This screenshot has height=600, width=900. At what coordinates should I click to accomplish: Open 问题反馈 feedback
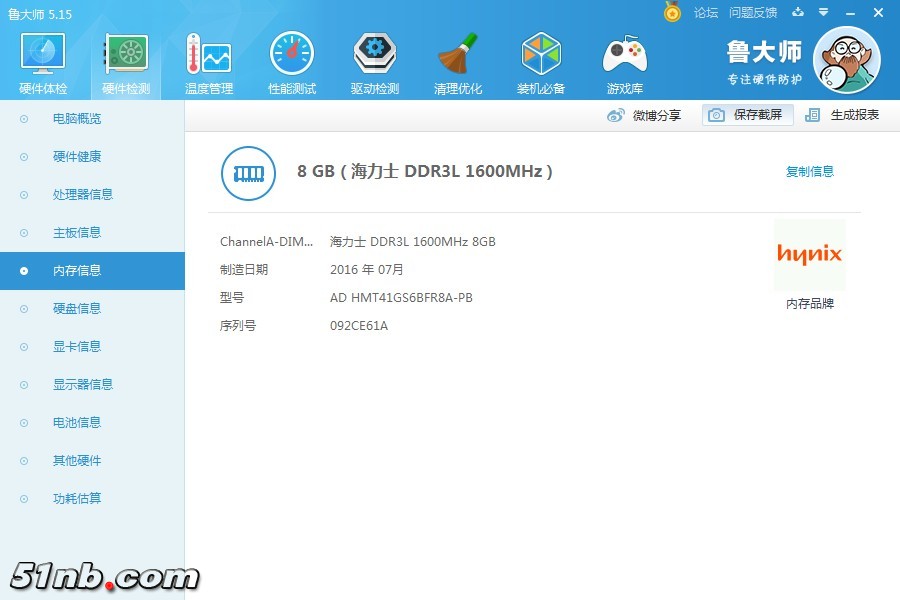tap(753, 12)
